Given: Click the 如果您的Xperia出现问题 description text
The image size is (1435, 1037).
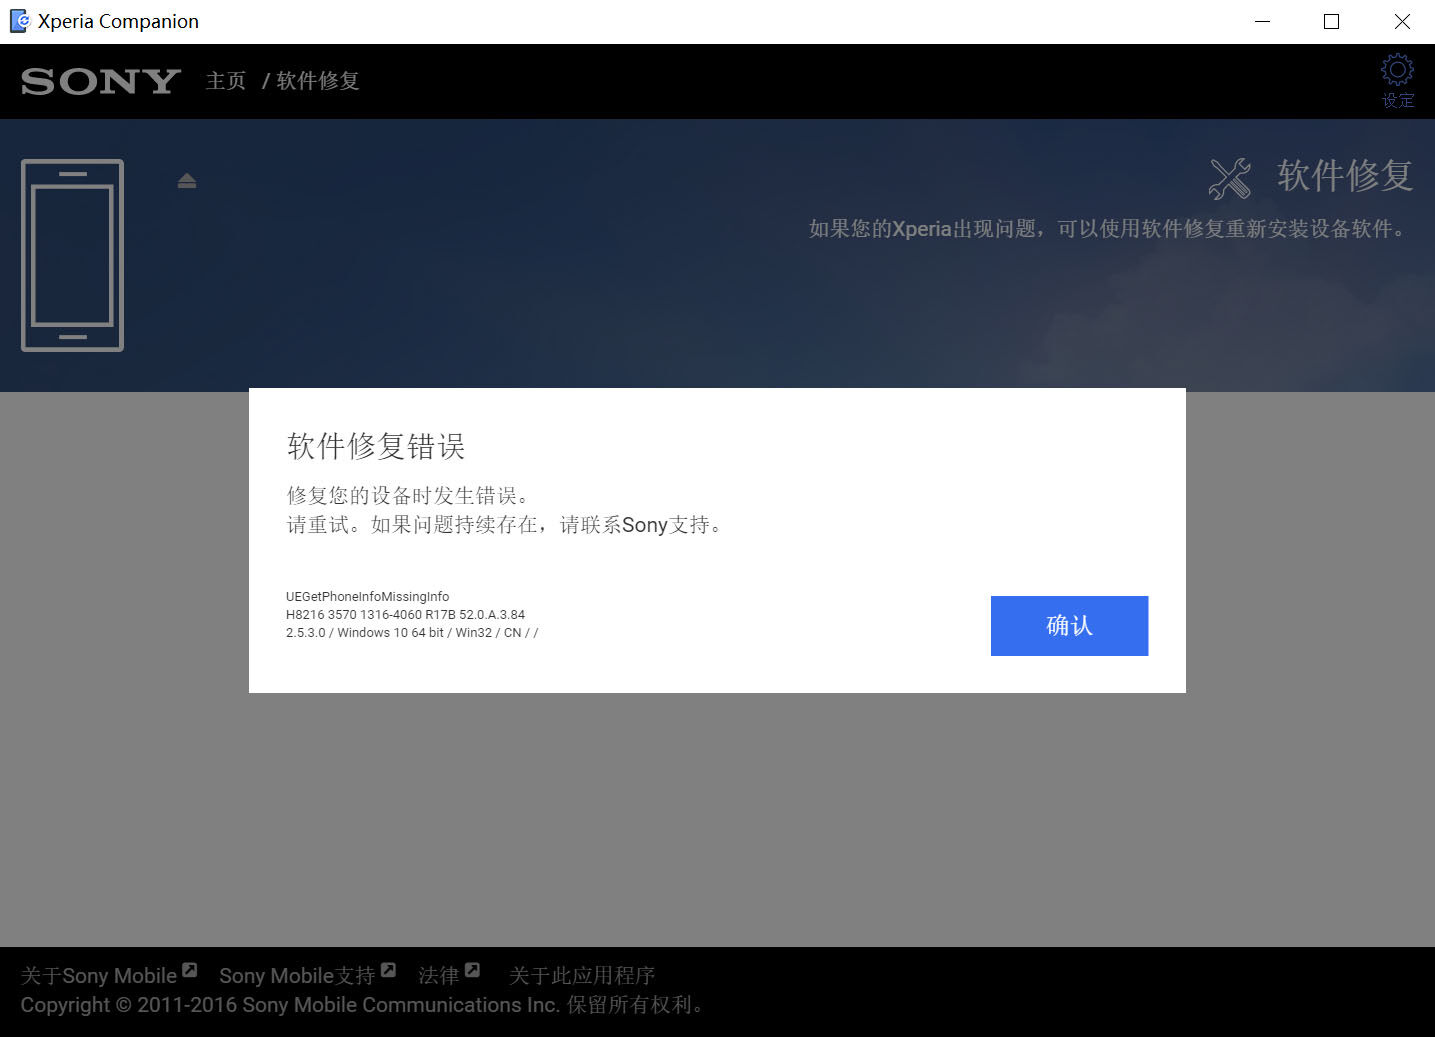Looking at the screenshot, I should (x=1109, y=229).
